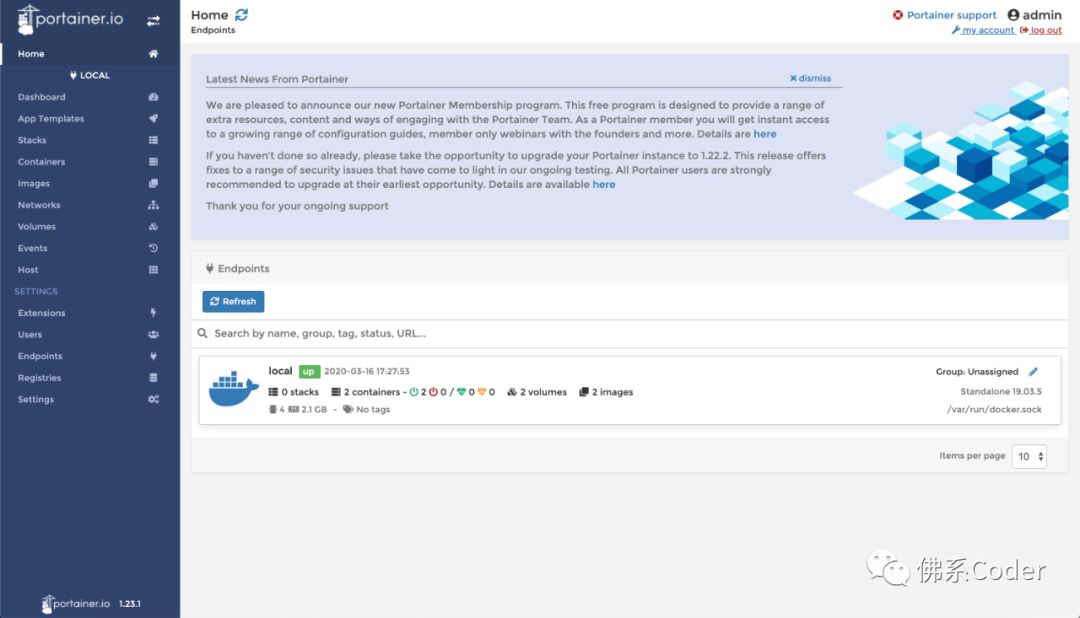Click the Dashboard gauge icon
Image resolution: width=1080 pixels, height=618 pixels.
coord(153,97)
